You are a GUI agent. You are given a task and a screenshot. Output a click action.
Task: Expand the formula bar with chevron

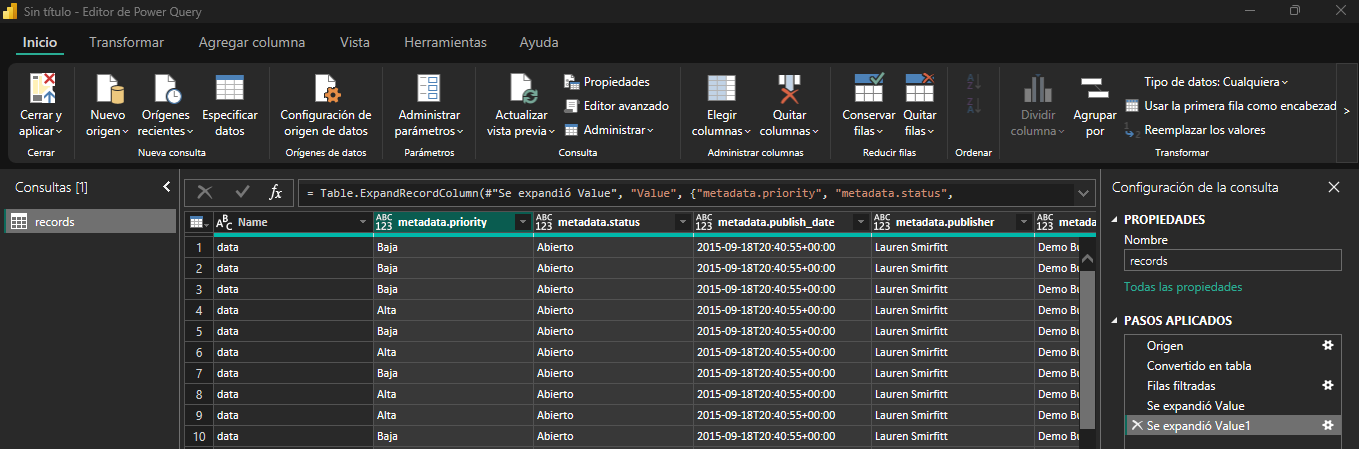coord(1084,192)
